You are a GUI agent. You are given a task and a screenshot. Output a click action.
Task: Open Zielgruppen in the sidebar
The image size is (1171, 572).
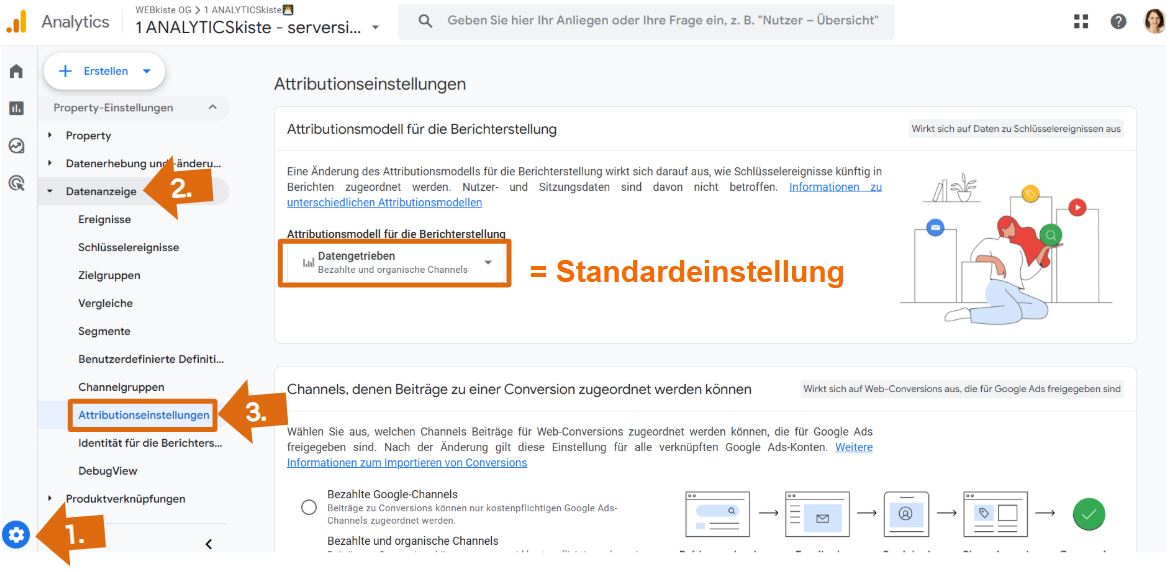point(109,276)
